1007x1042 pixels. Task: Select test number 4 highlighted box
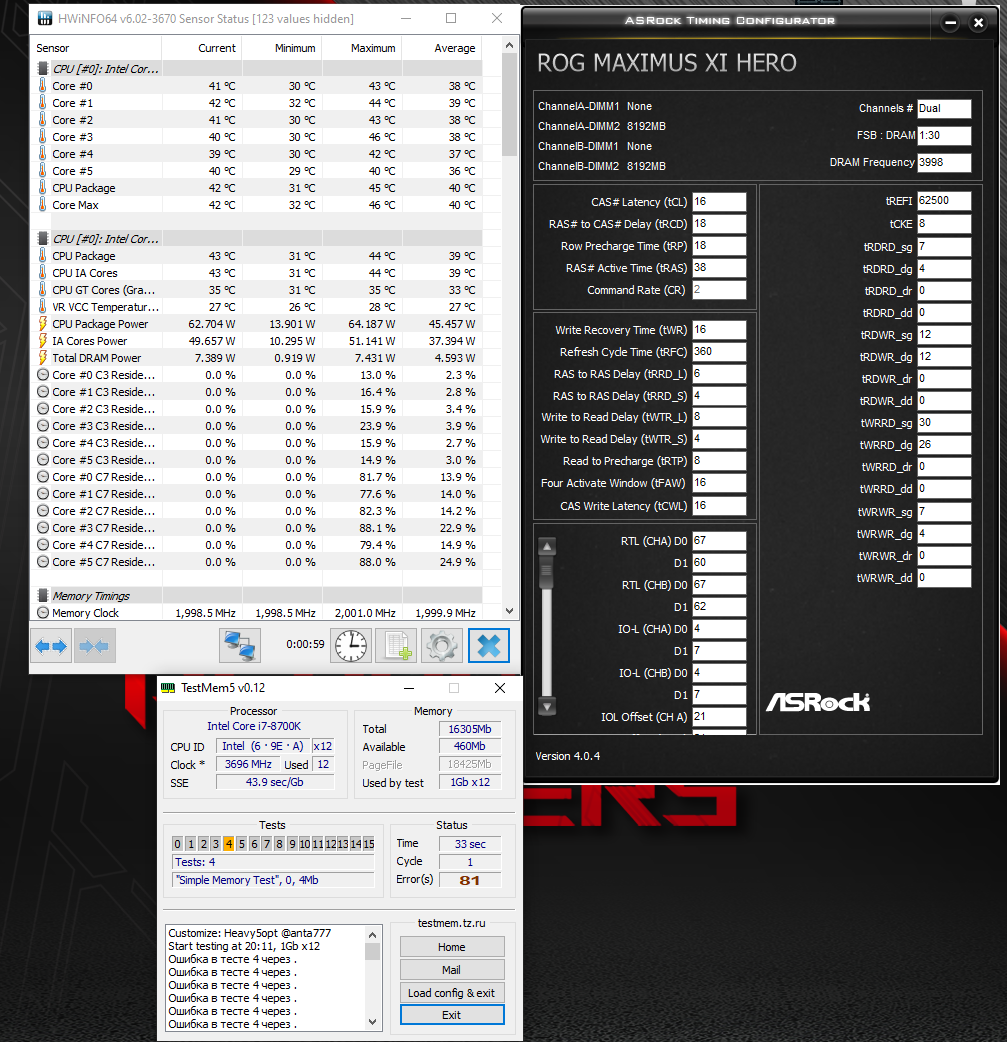coord(229,844)
